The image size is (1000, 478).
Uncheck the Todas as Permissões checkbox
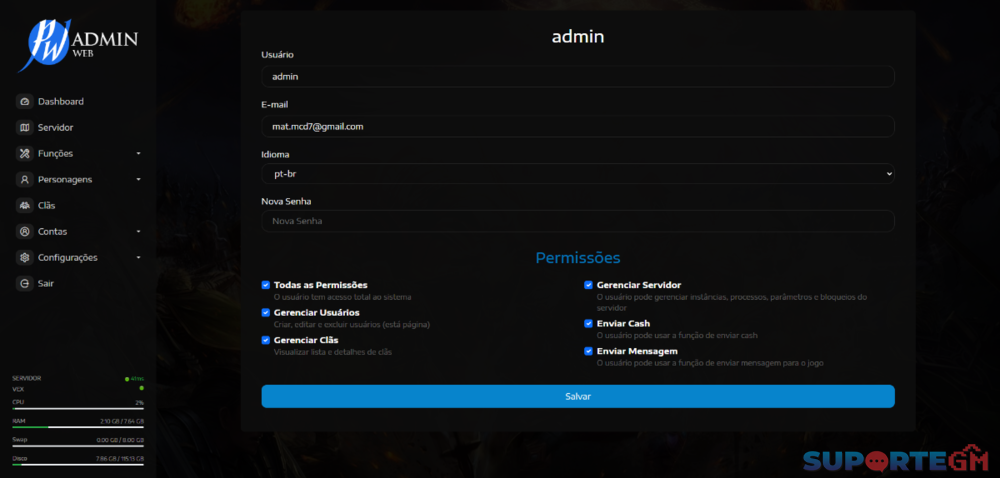[266, 285]
